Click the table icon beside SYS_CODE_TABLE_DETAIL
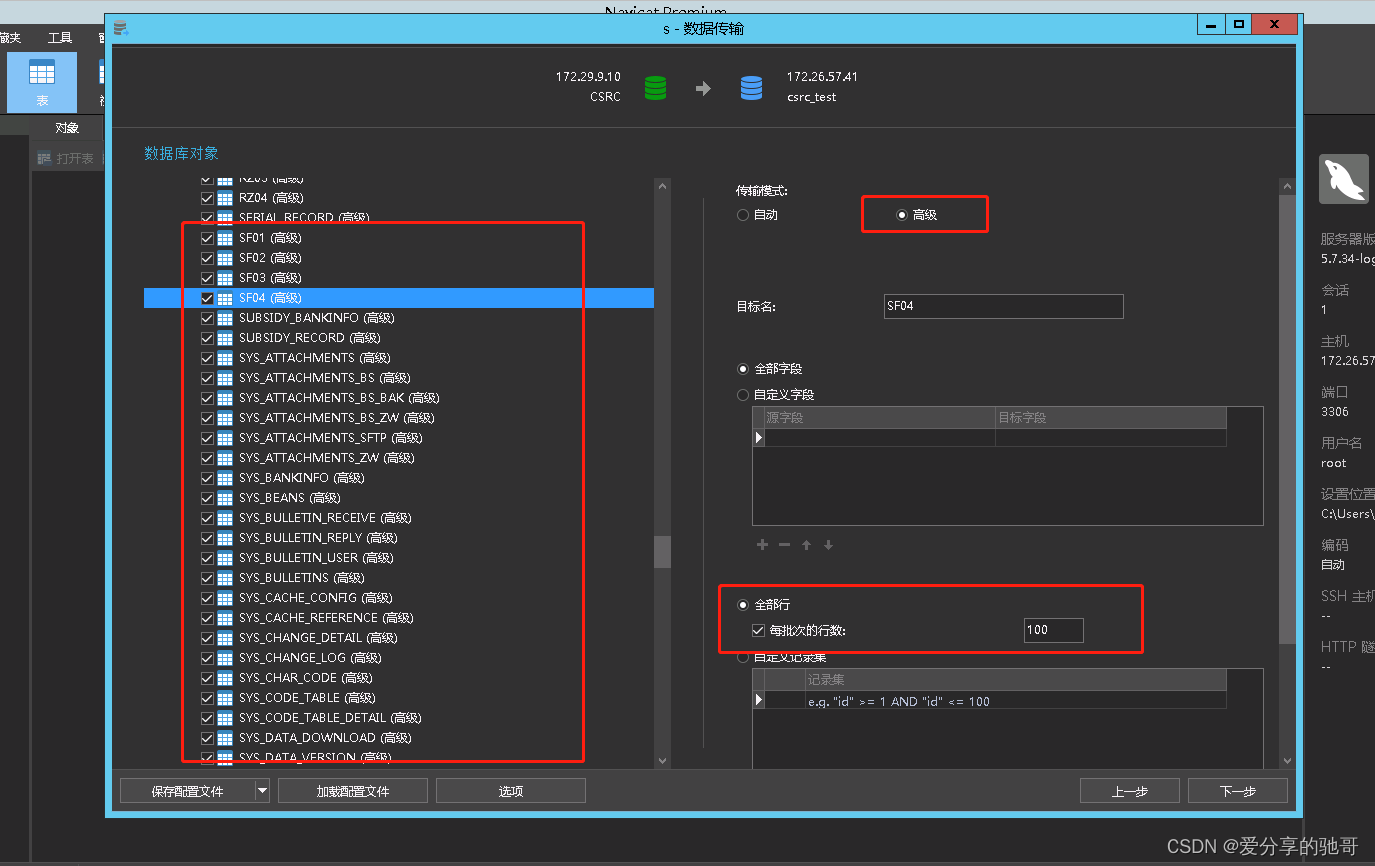This screenshot has height=866, width=1375. point(225,718)
